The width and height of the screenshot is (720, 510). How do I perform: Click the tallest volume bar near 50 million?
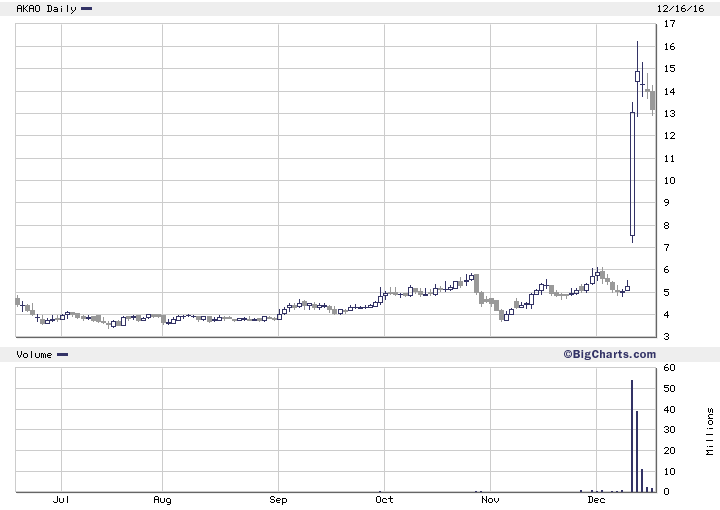pos(632,436)
